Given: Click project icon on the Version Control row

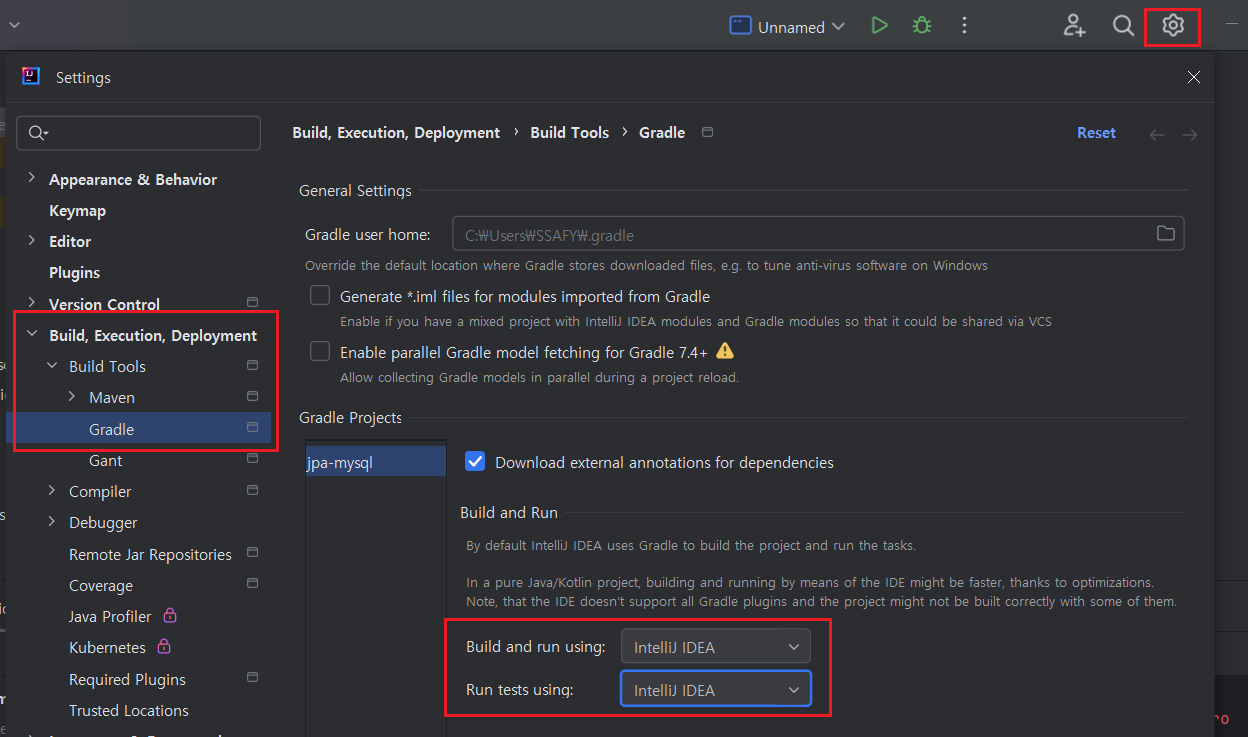Looking at the screenshot, I should pos(252,302).
